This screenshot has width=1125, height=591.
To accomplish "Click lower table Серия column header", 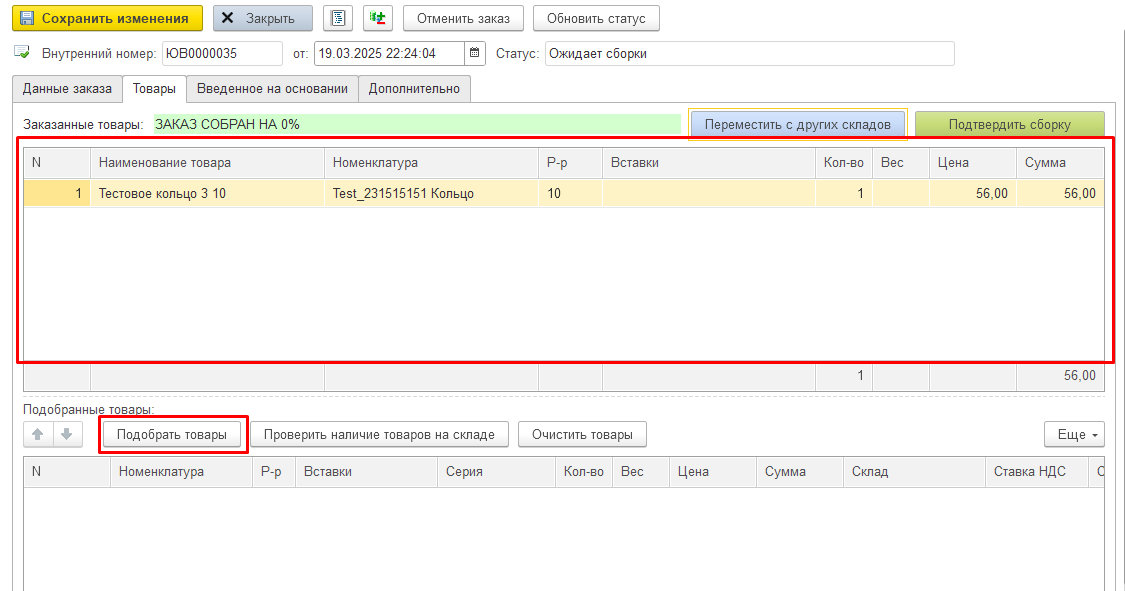I will (496, 472).
